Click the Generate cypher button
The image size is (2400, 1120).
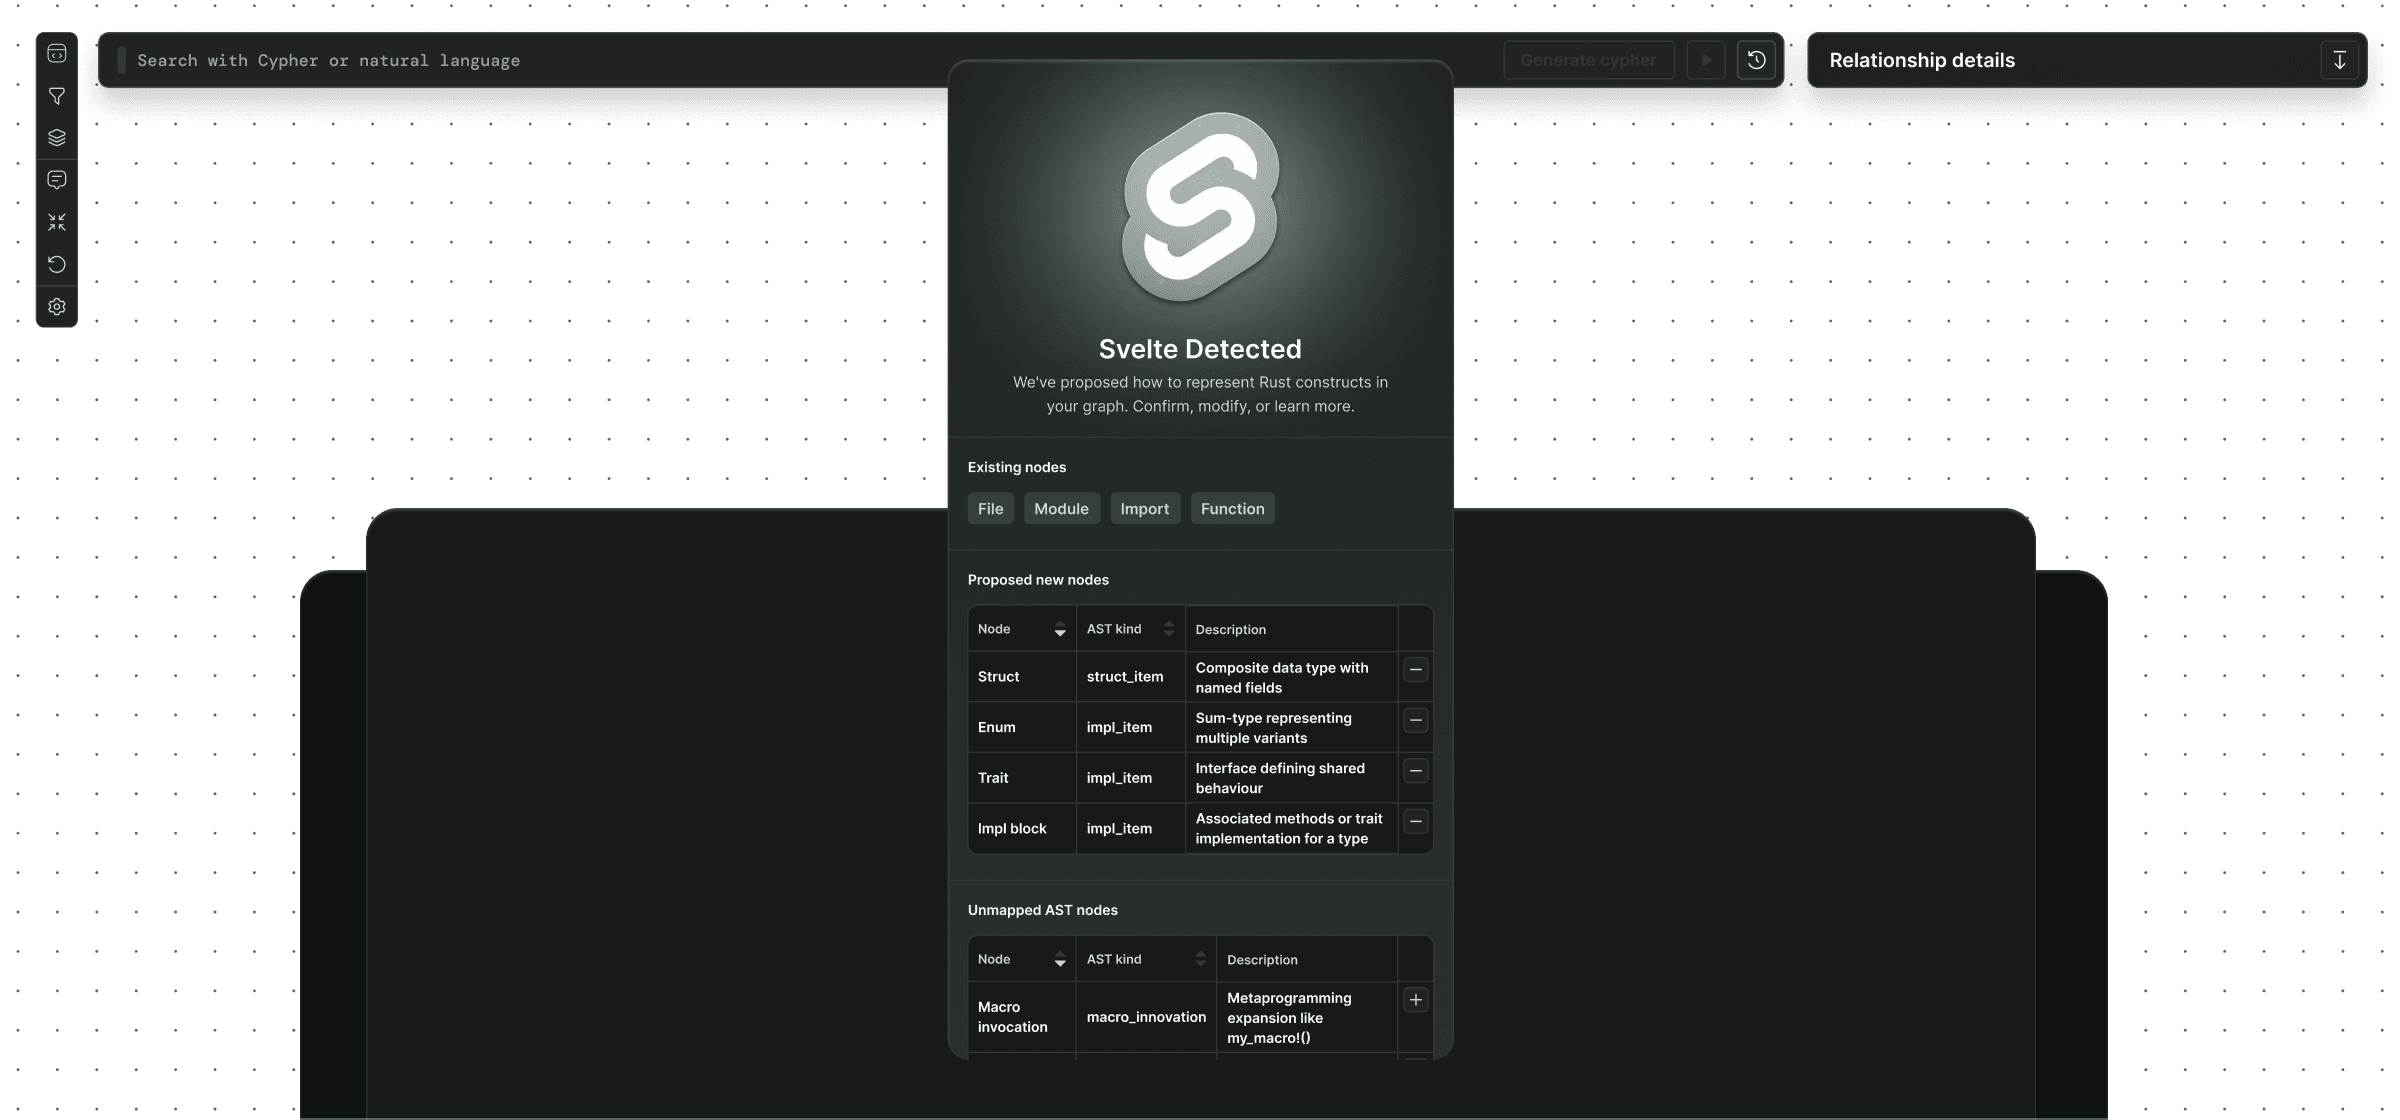tap(1588, 60)
